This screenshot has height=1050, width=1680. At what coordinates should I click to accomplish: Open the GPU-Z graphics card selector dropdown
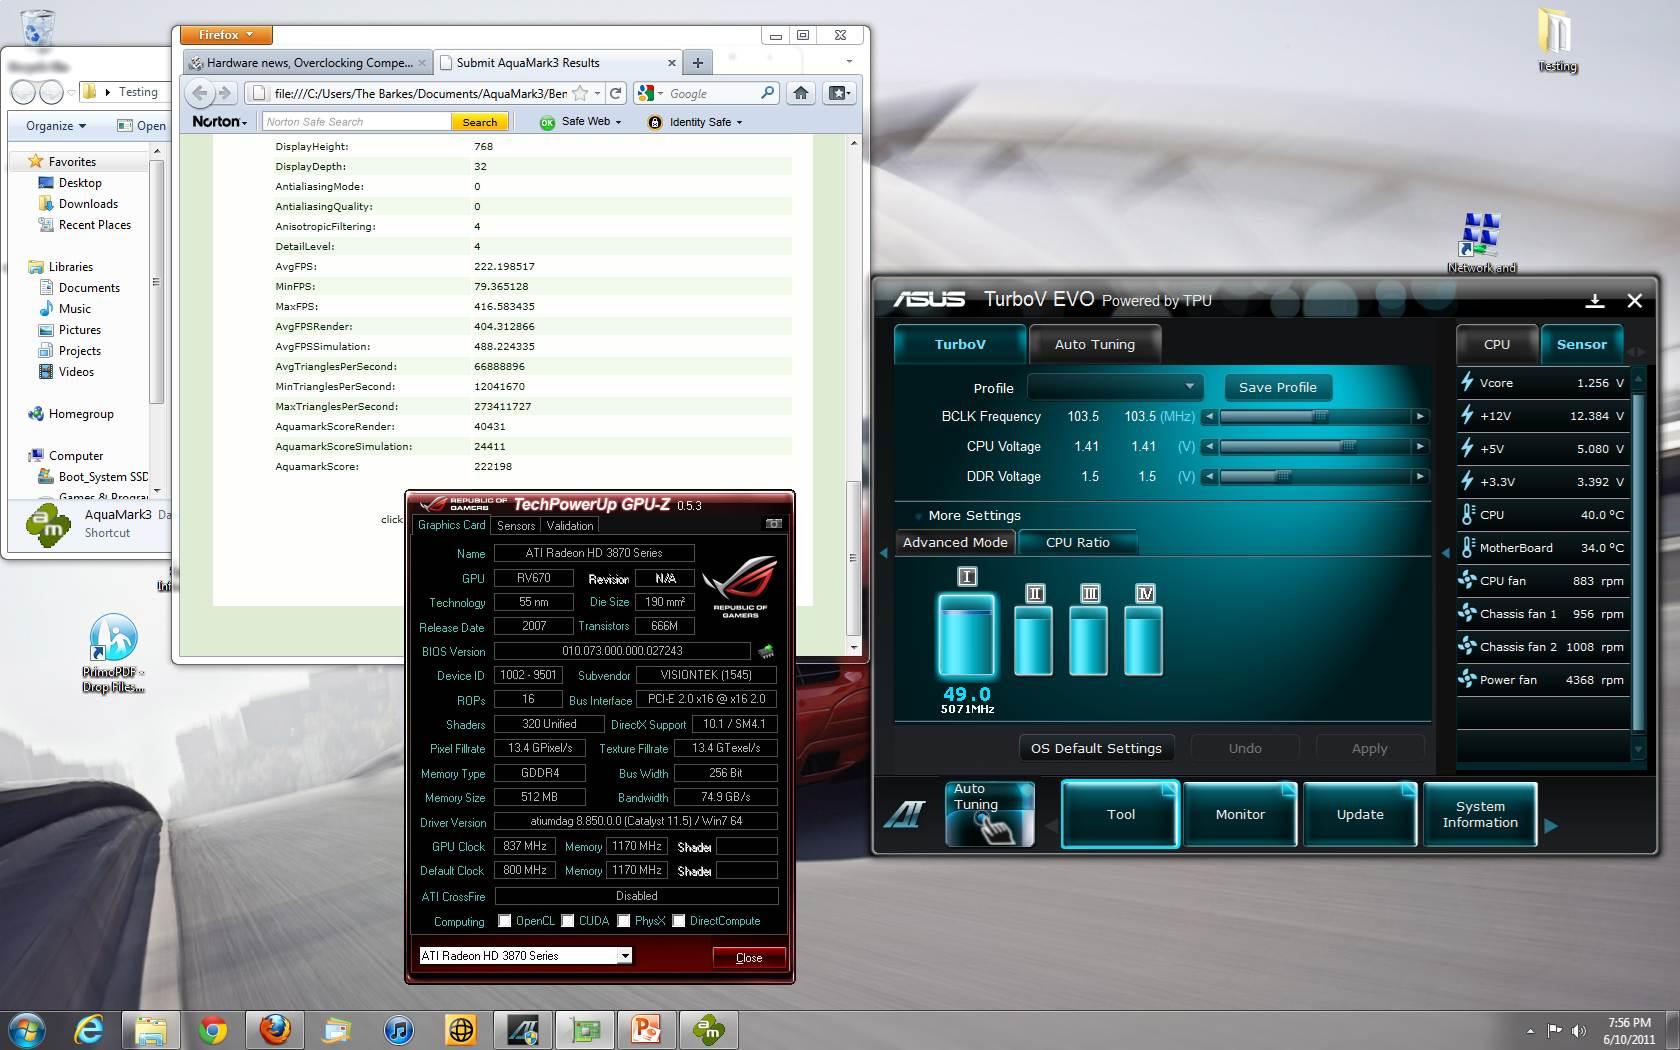[525, 955]
